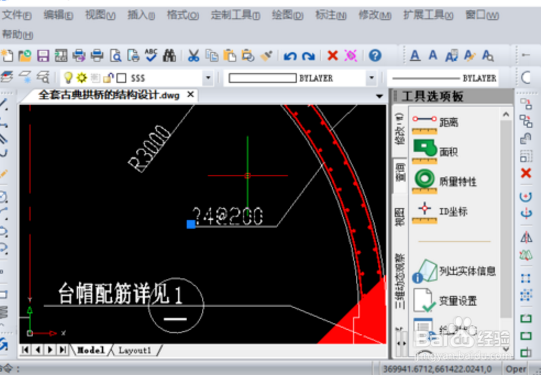The height and width of the screenshot is (375, 542).
Task: Click the magenta purge icon next to Delete
Action: (x=351, y=55)
